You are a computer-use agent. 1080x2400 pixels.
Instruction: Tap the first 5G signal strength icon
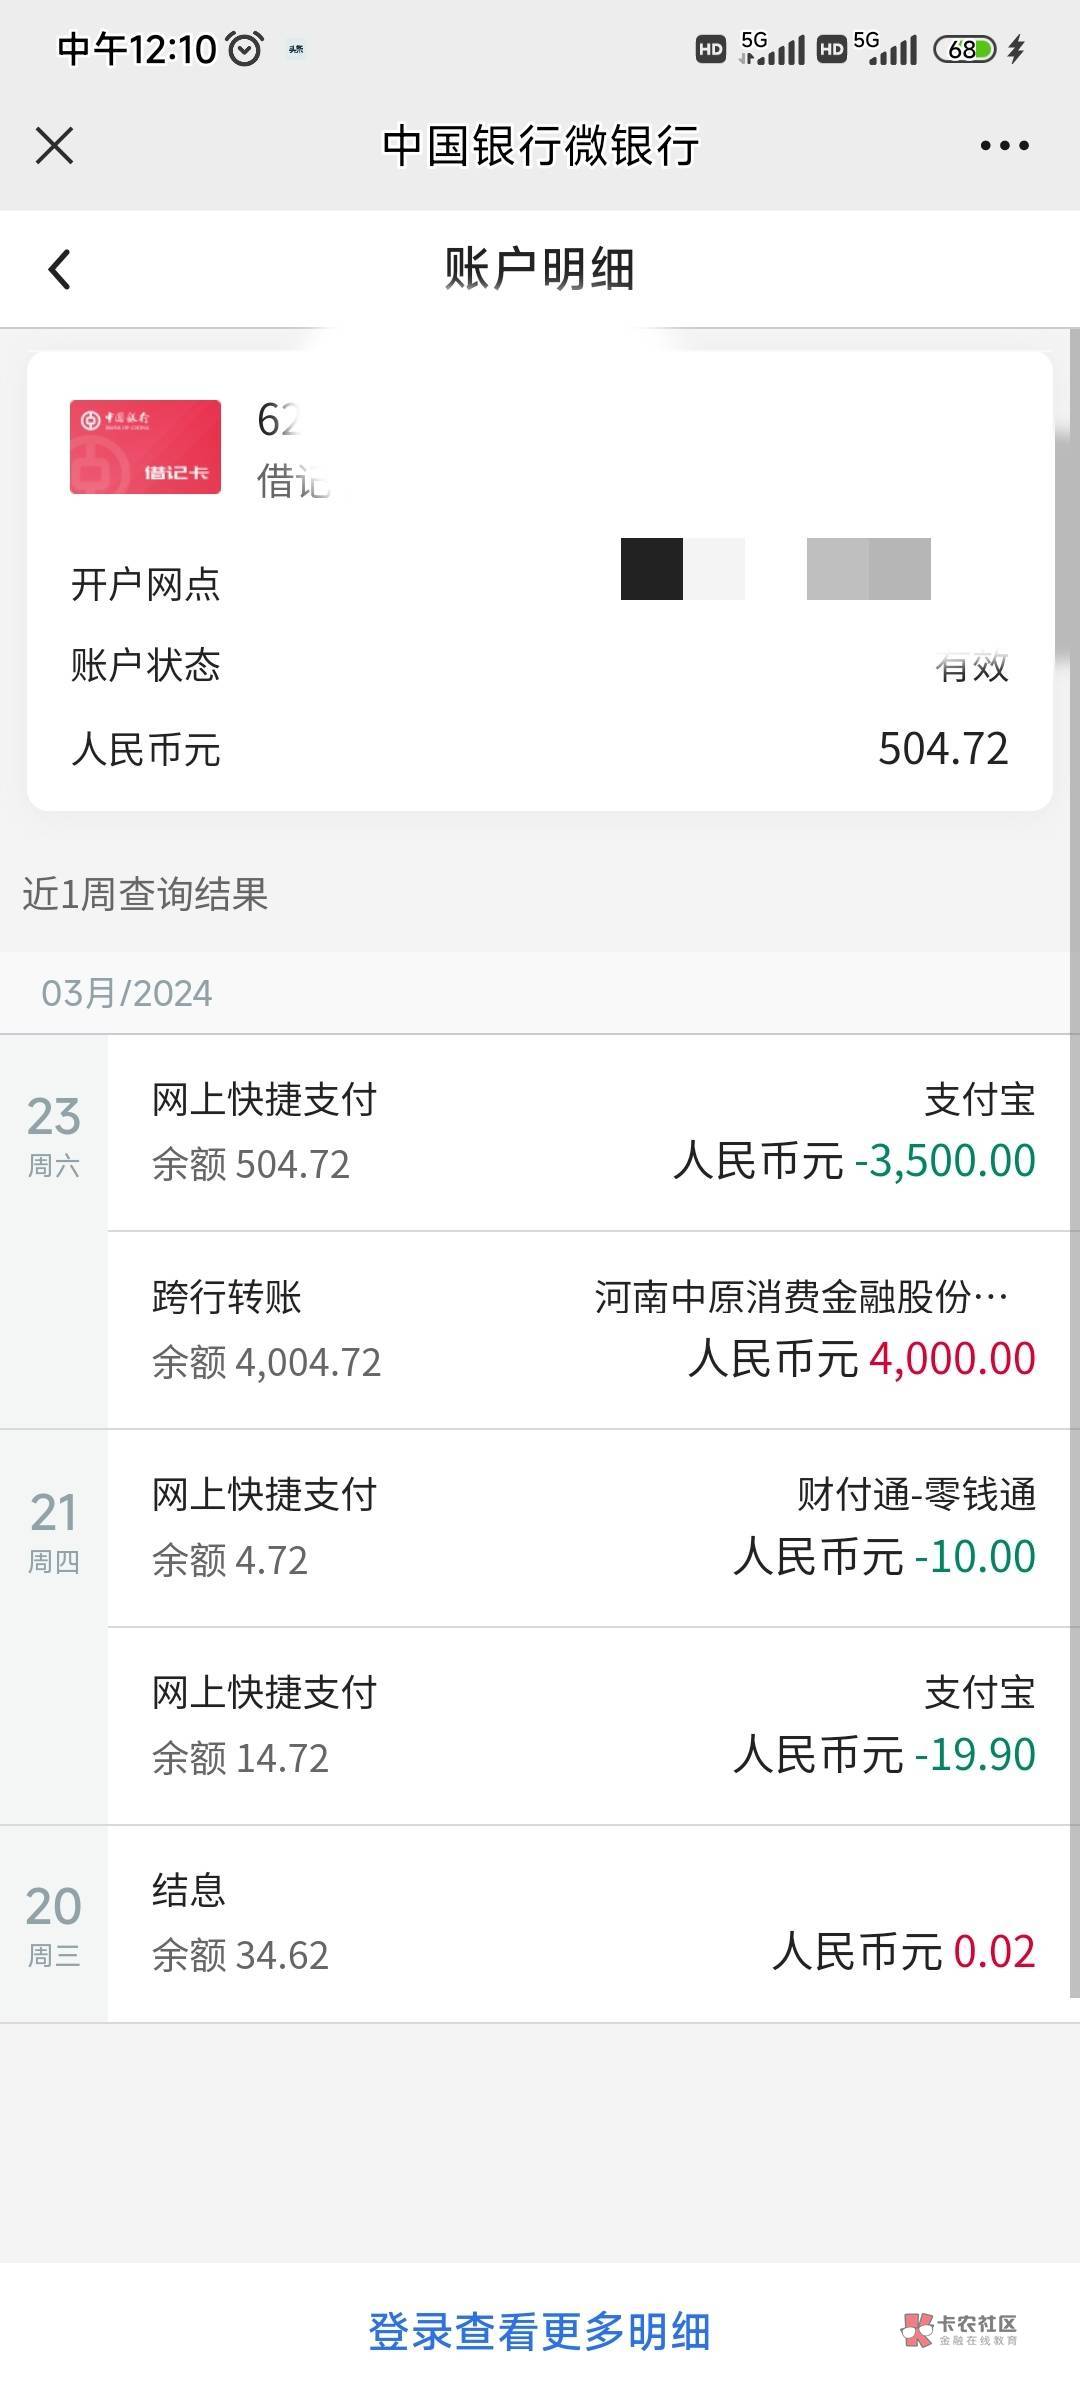[772, 48]
